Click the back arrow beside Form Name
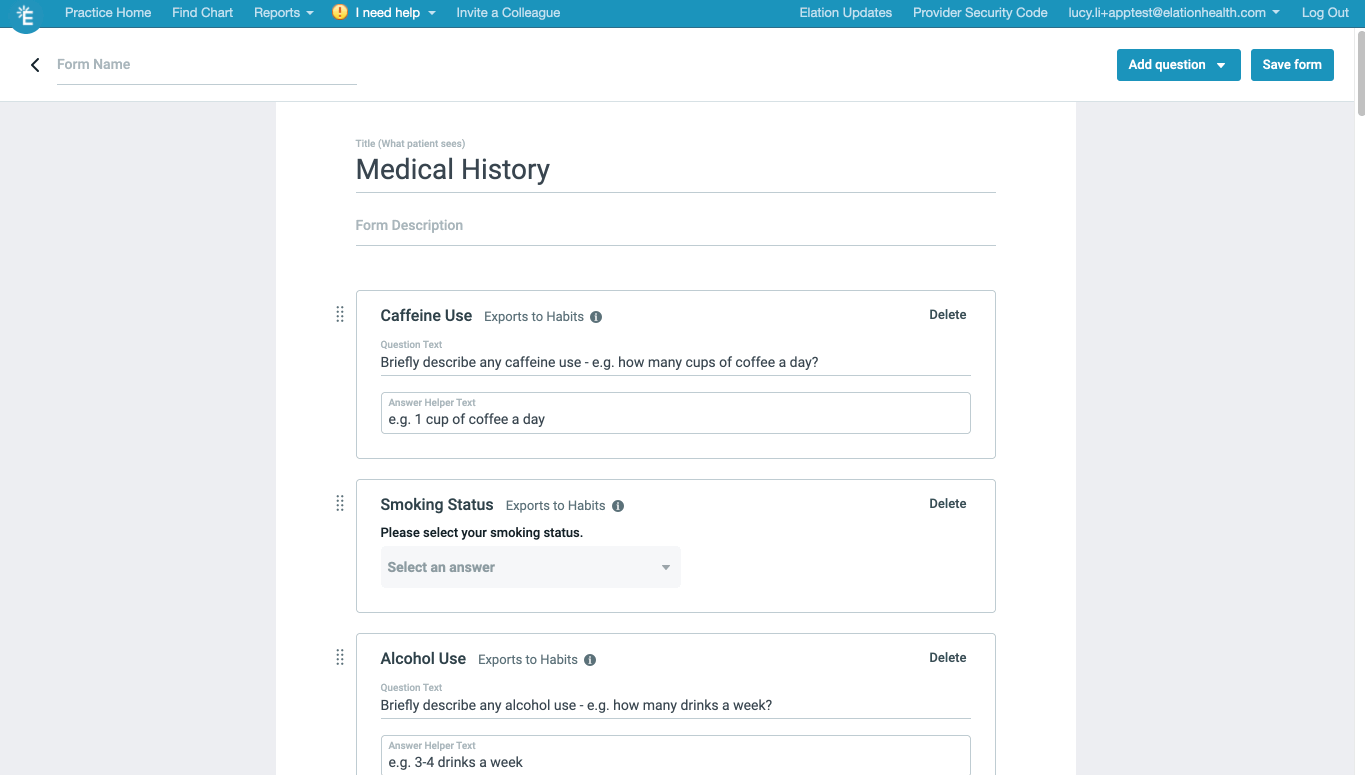Screen dimensions: 1365x775 [x=35, y=64]
